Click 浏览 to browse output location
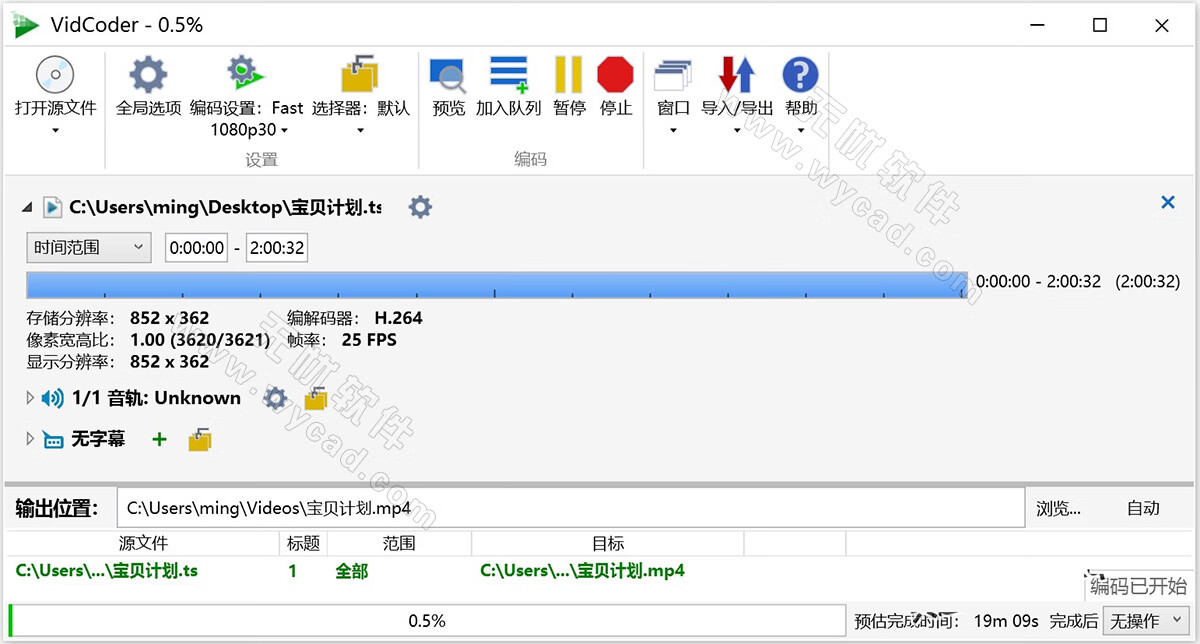The image size is (1200, 644). point(1059,508)
